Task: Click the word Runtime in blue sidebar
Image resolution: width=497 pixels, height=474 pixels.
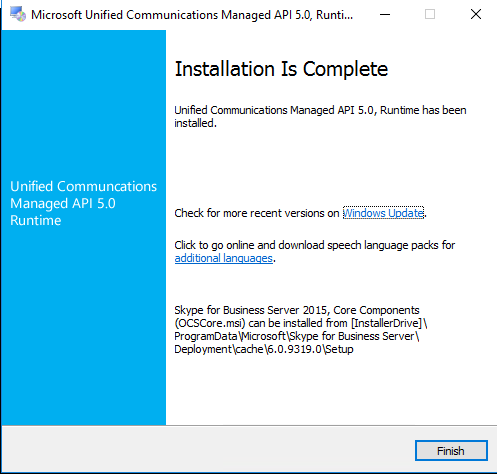Action: (x=36, y=220)
